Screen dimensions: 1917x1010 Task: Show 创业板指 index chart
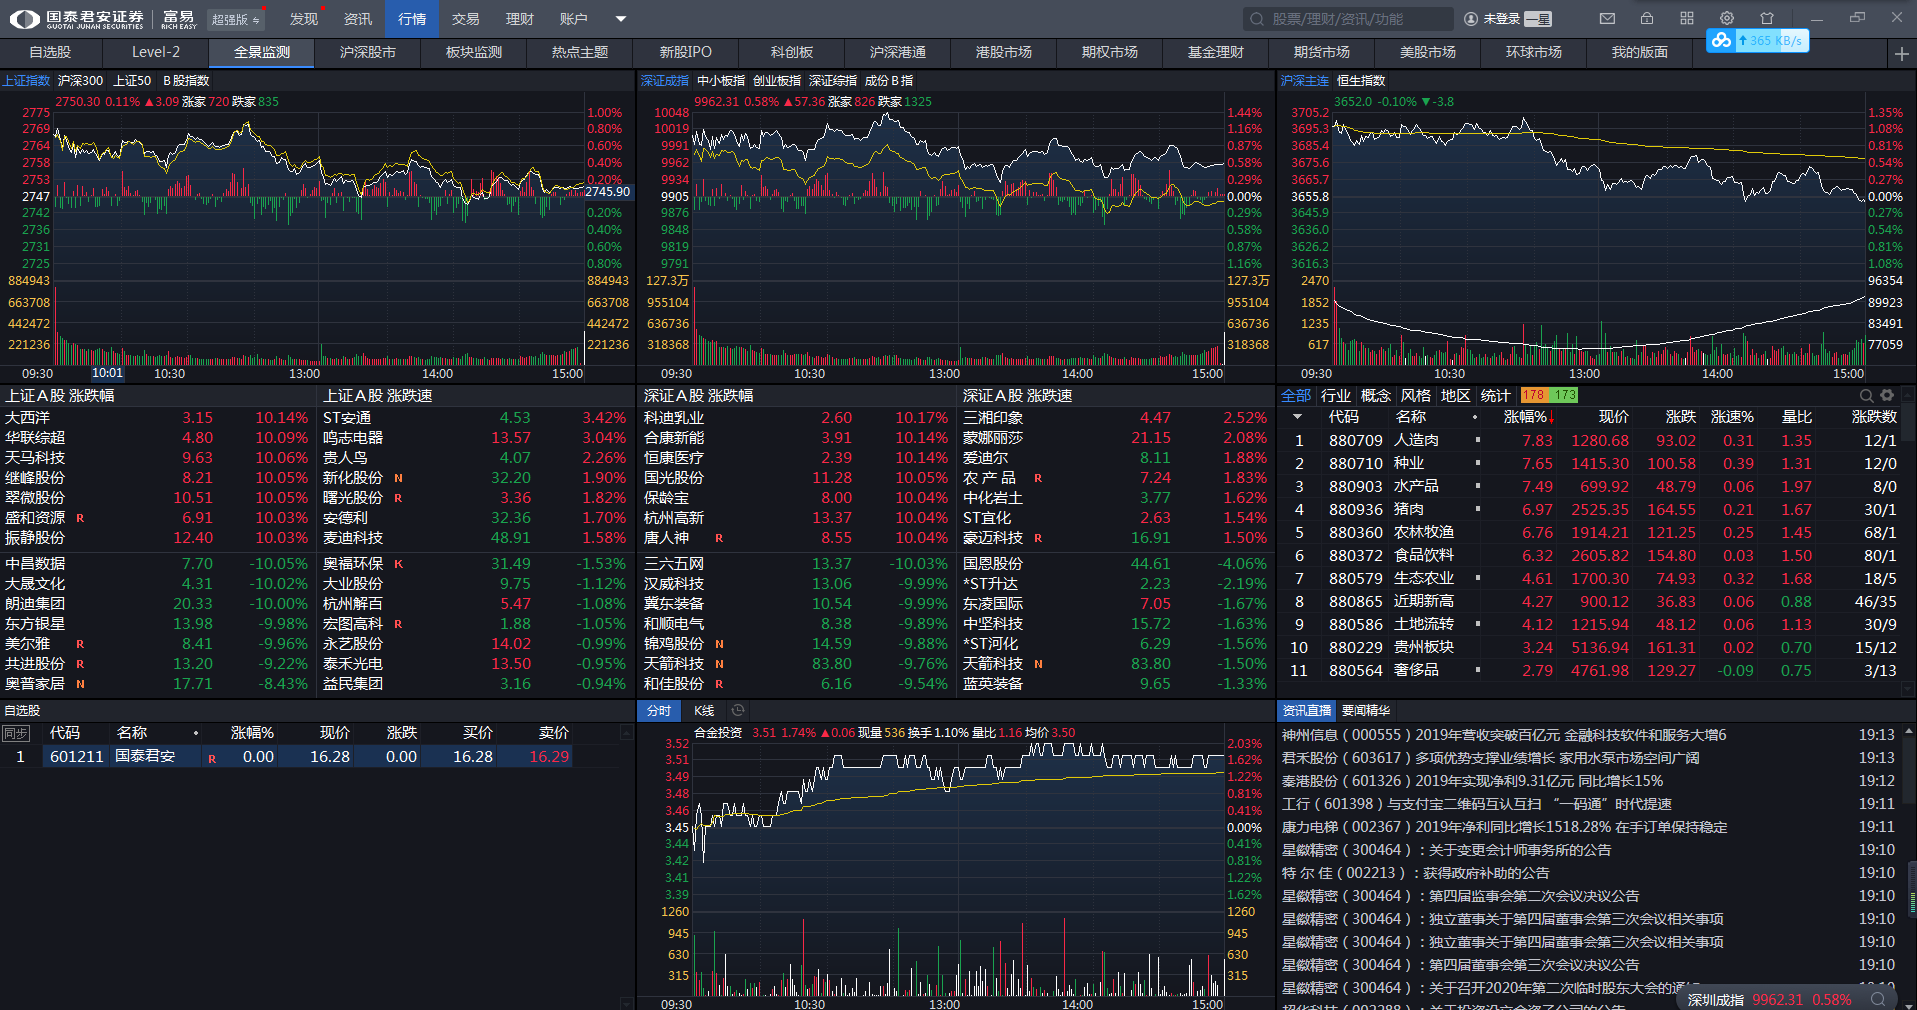coord(777,81)
